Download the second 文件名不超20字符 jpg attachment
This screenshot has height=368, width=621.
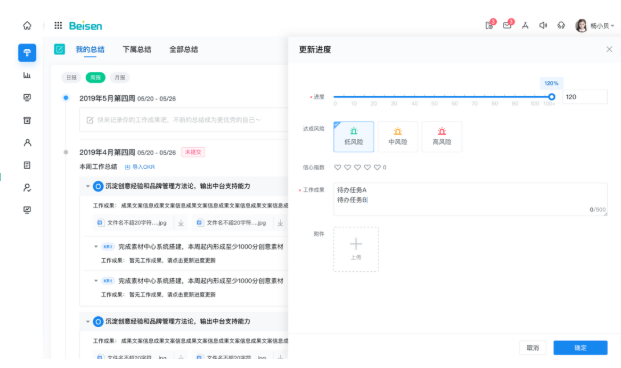point(280,223)
